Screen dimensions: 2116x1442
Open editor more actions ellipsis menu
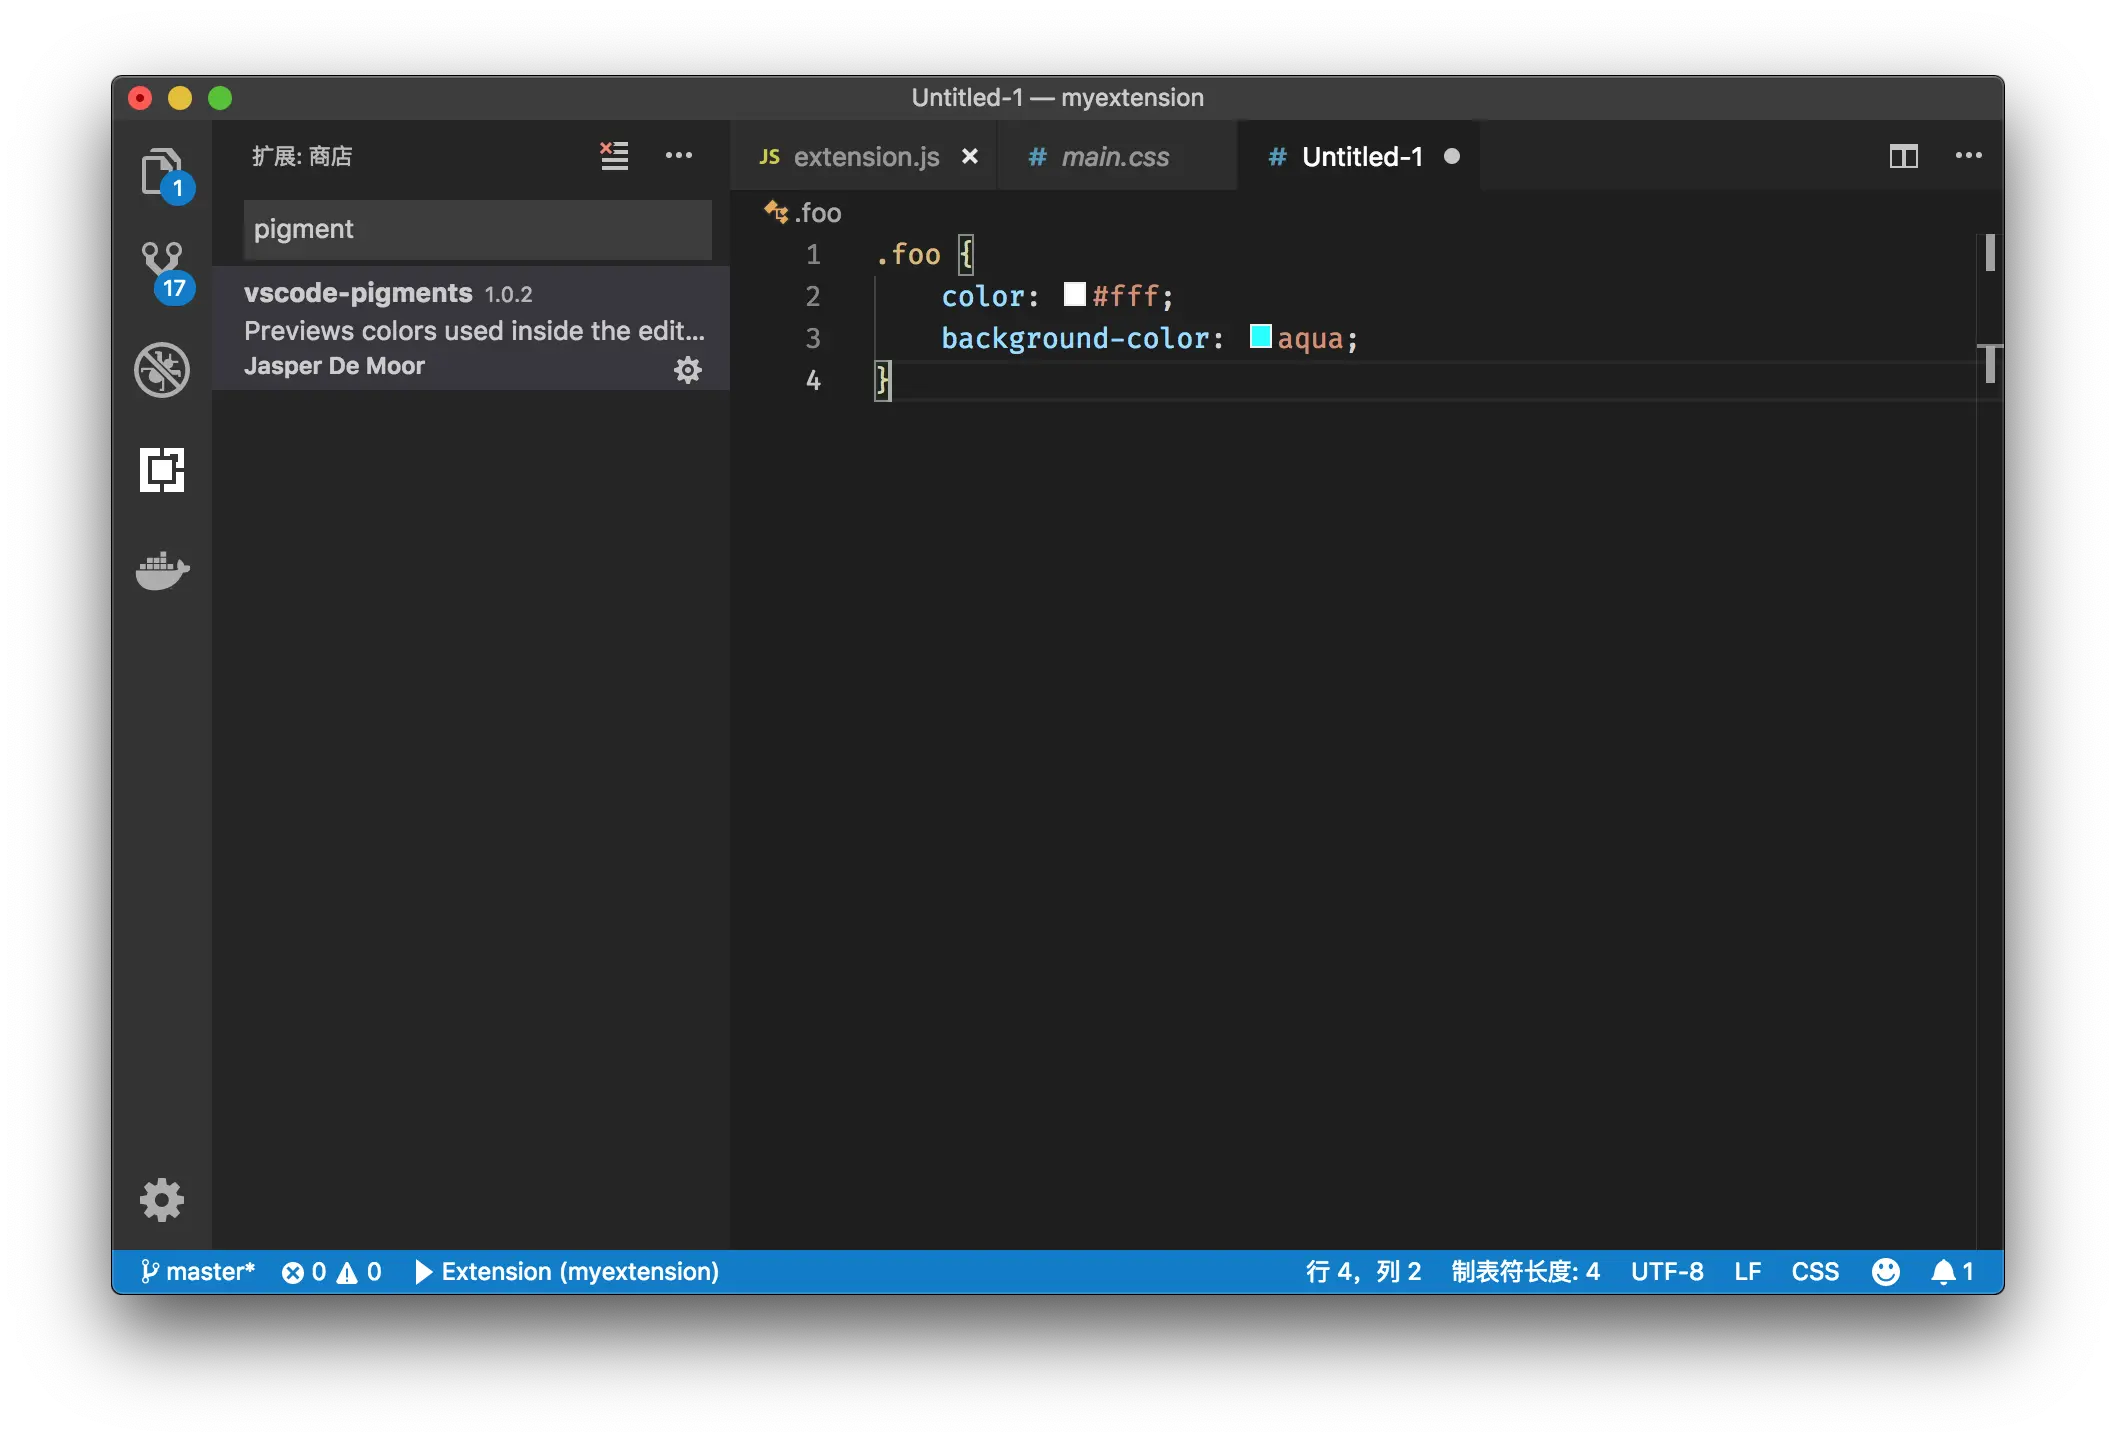click(1968, 156)
